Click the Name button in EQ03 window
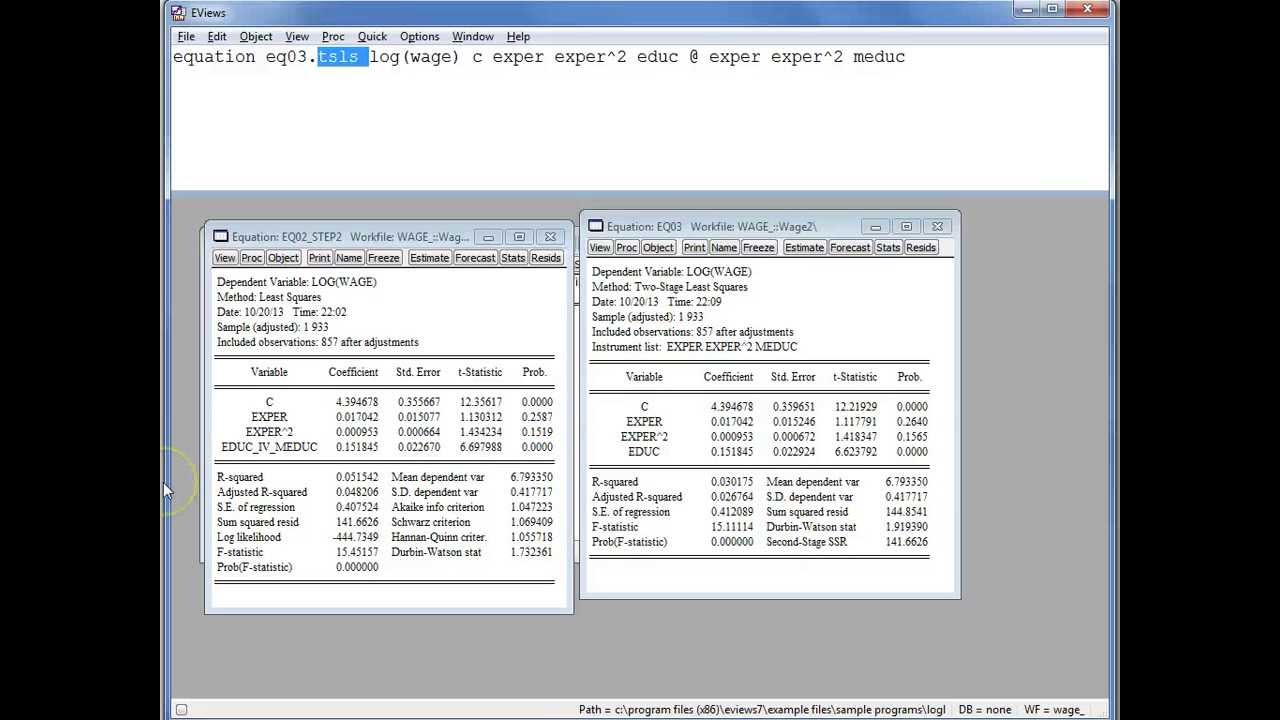This screenshot has height=720, width=1280. 724,248
